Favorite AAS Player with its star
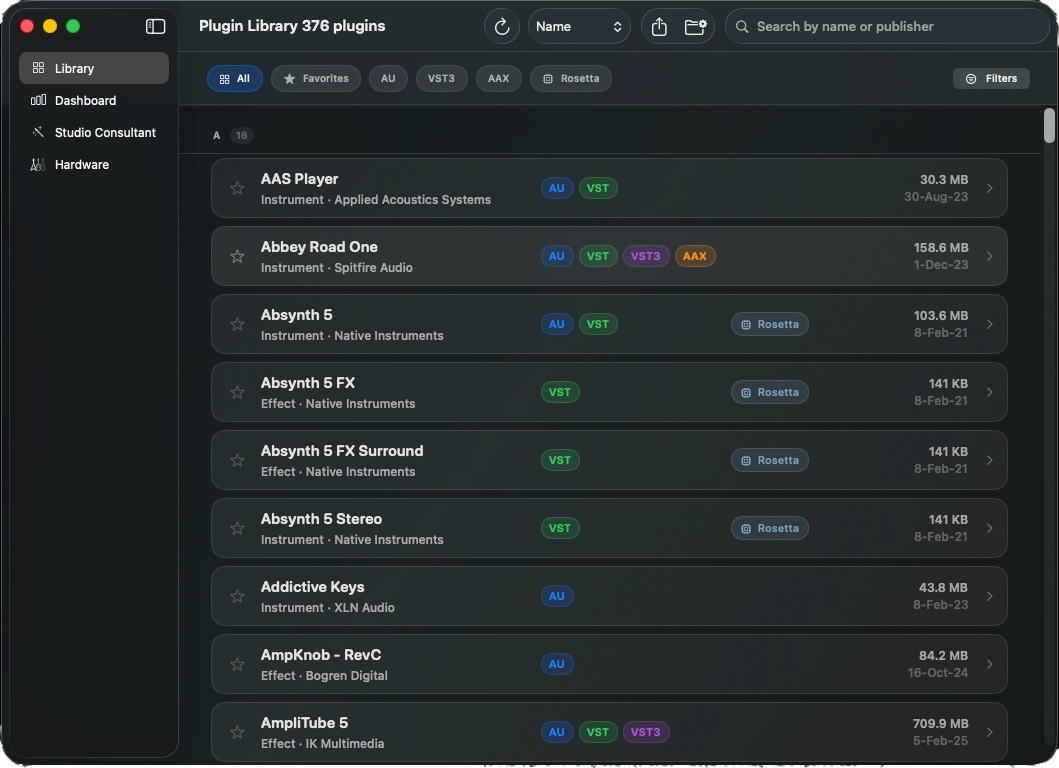Image resolution: width=1059 pixels, height=768 pixels. point(237,188)
